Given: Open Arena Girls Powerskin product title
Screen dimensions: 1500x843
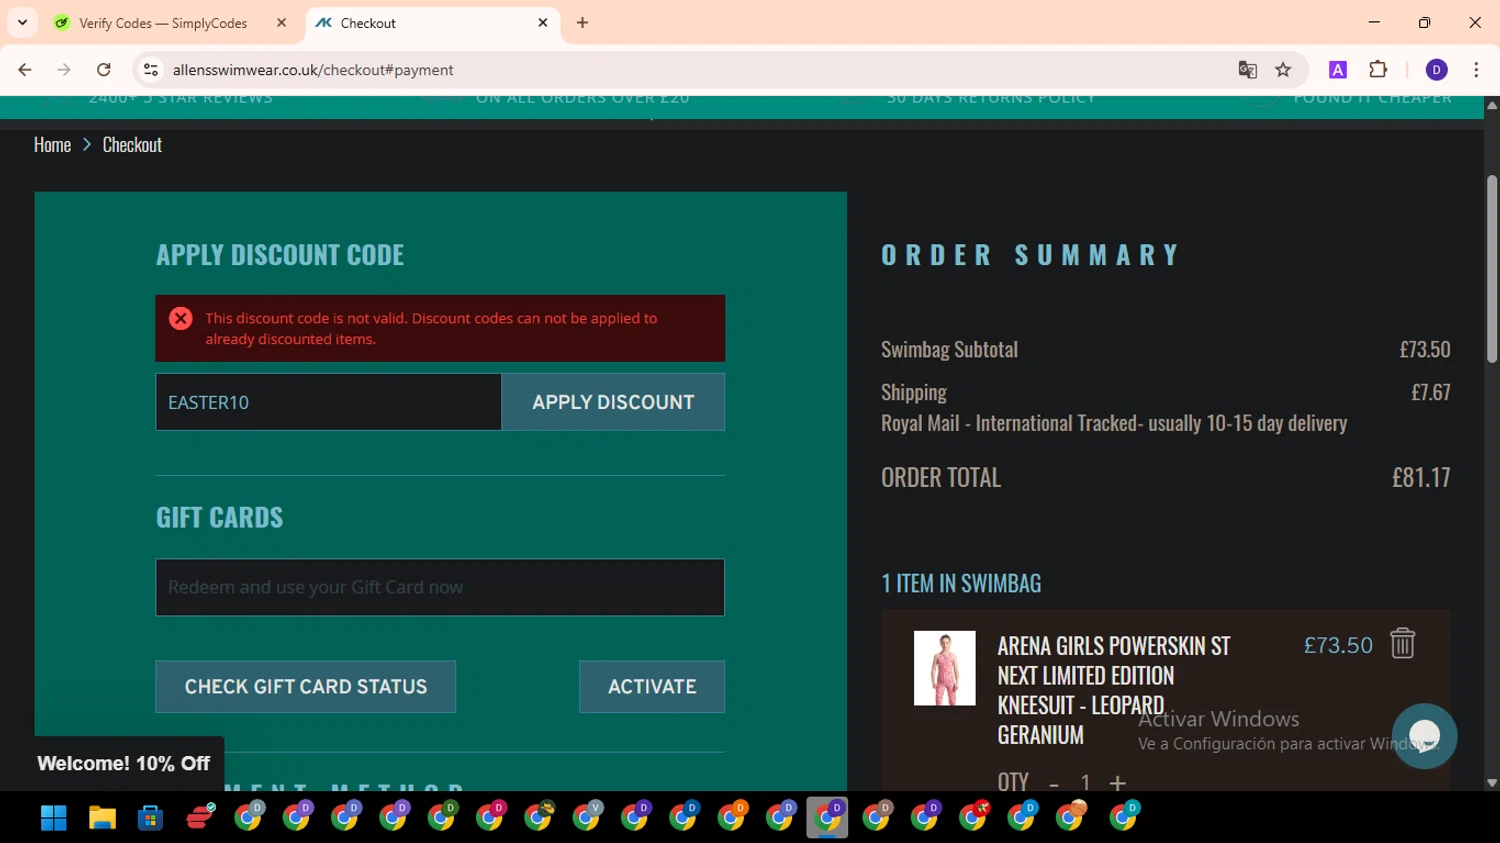Looking at the screenshot, I should pyautogui.click(x=1114, y=690).
